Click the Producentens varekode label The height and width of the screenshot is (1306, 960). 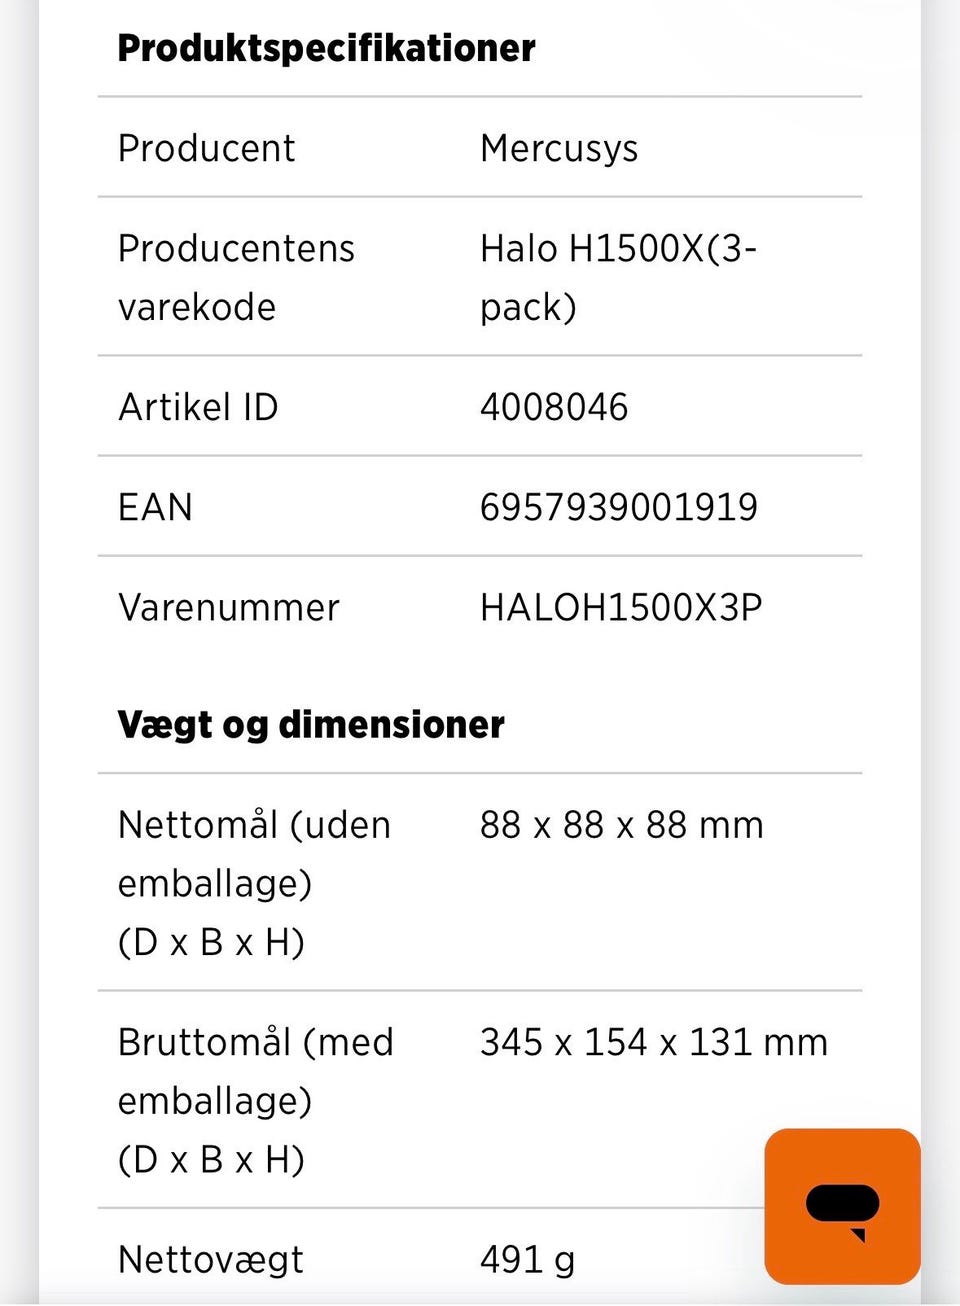(x=236, y=277)
